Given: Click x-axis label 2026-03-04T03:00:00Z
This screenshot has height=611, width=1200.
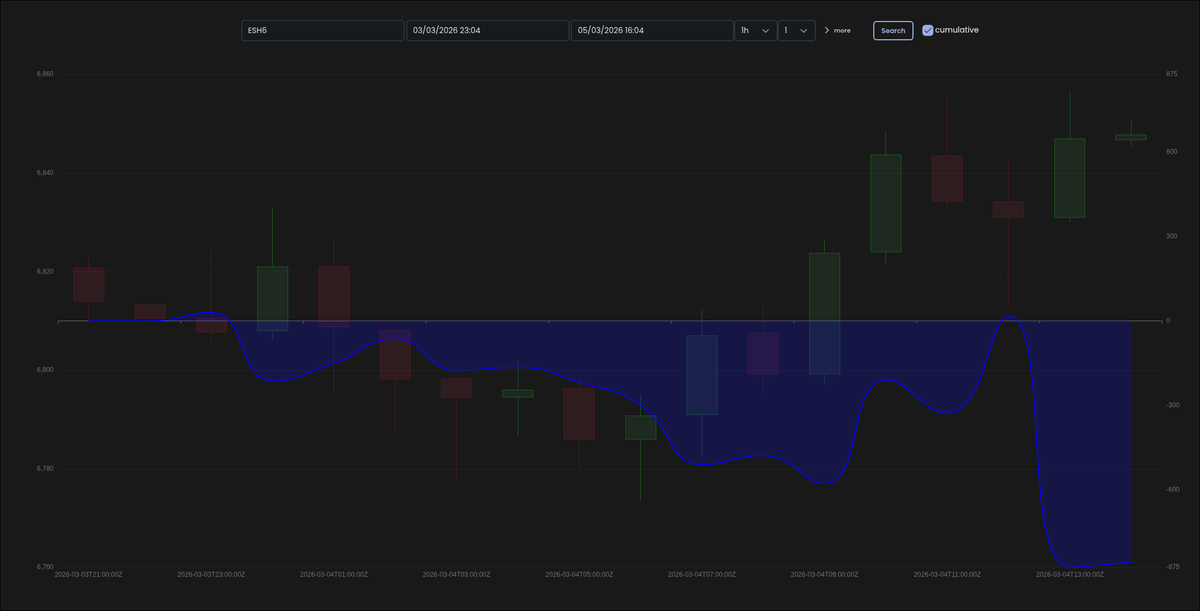Looking at the screenshot, I should coord(456,575).
